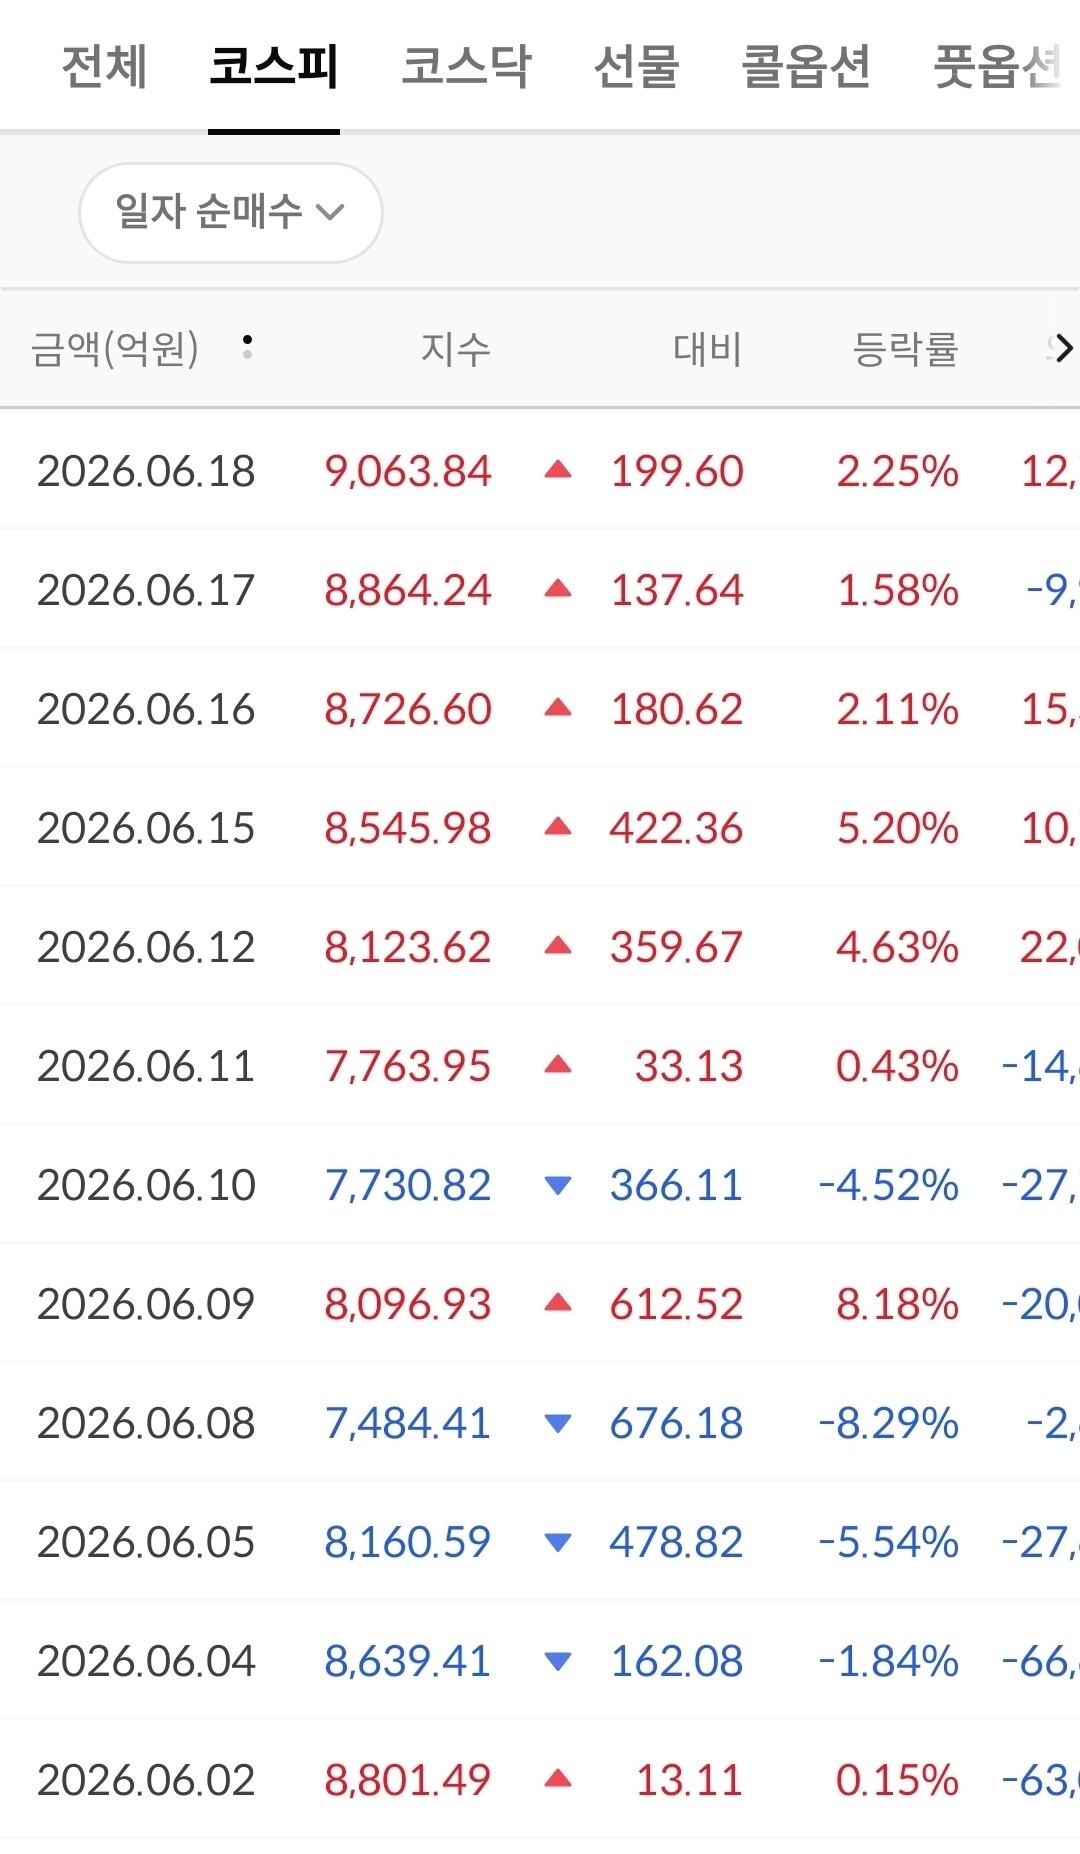Click the down triangle on 2026.06.08 row
1080x1854 pixels.
[558, 1423]
